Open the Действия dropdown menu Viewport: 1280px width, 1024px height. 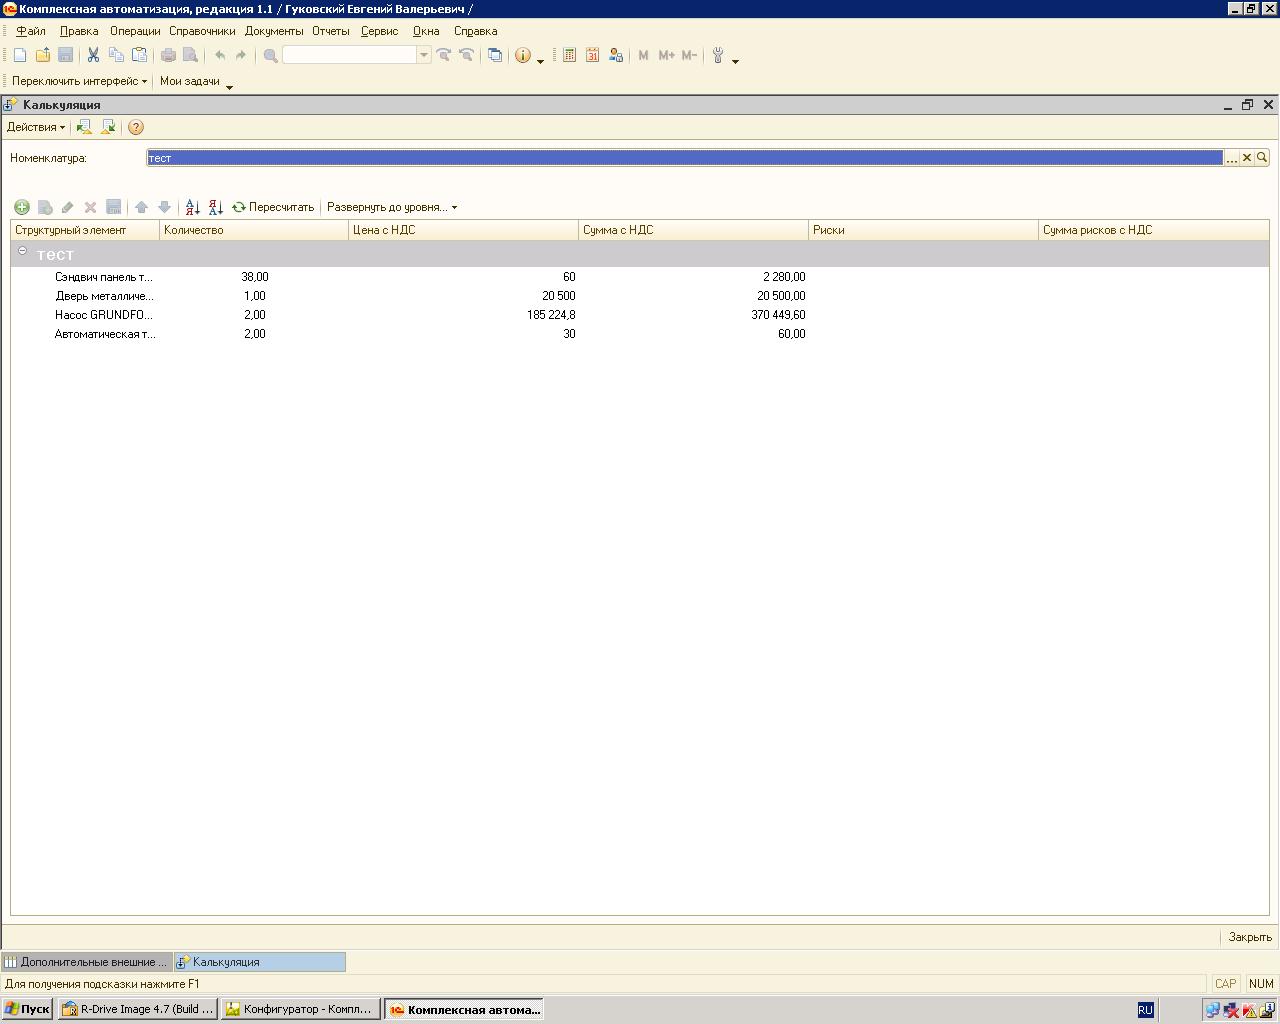35,127
